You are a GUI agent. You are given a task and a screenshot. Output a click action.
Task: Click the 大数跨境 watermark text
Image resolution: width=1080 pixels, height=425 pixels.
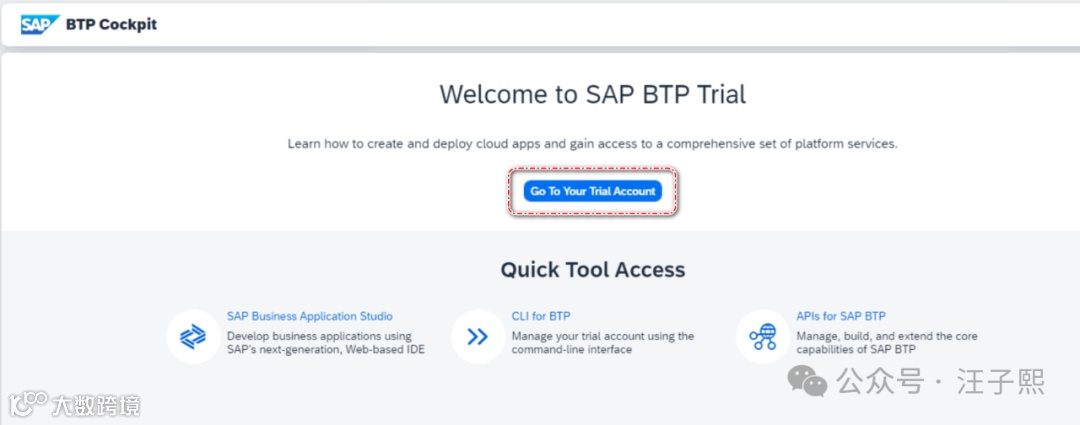(x=96, y=405)
